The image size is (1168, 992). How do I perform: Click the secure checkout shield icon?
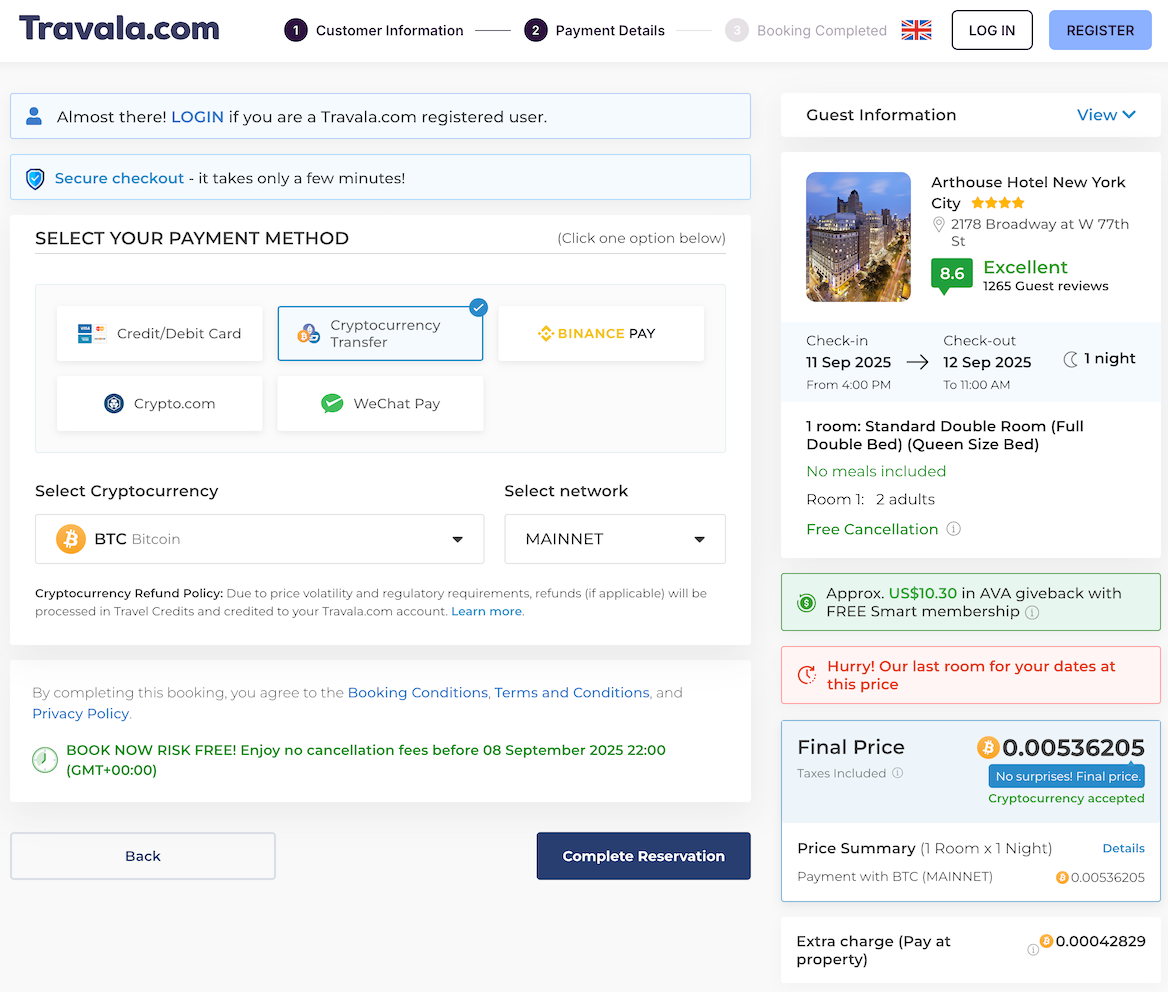[35, 179]
